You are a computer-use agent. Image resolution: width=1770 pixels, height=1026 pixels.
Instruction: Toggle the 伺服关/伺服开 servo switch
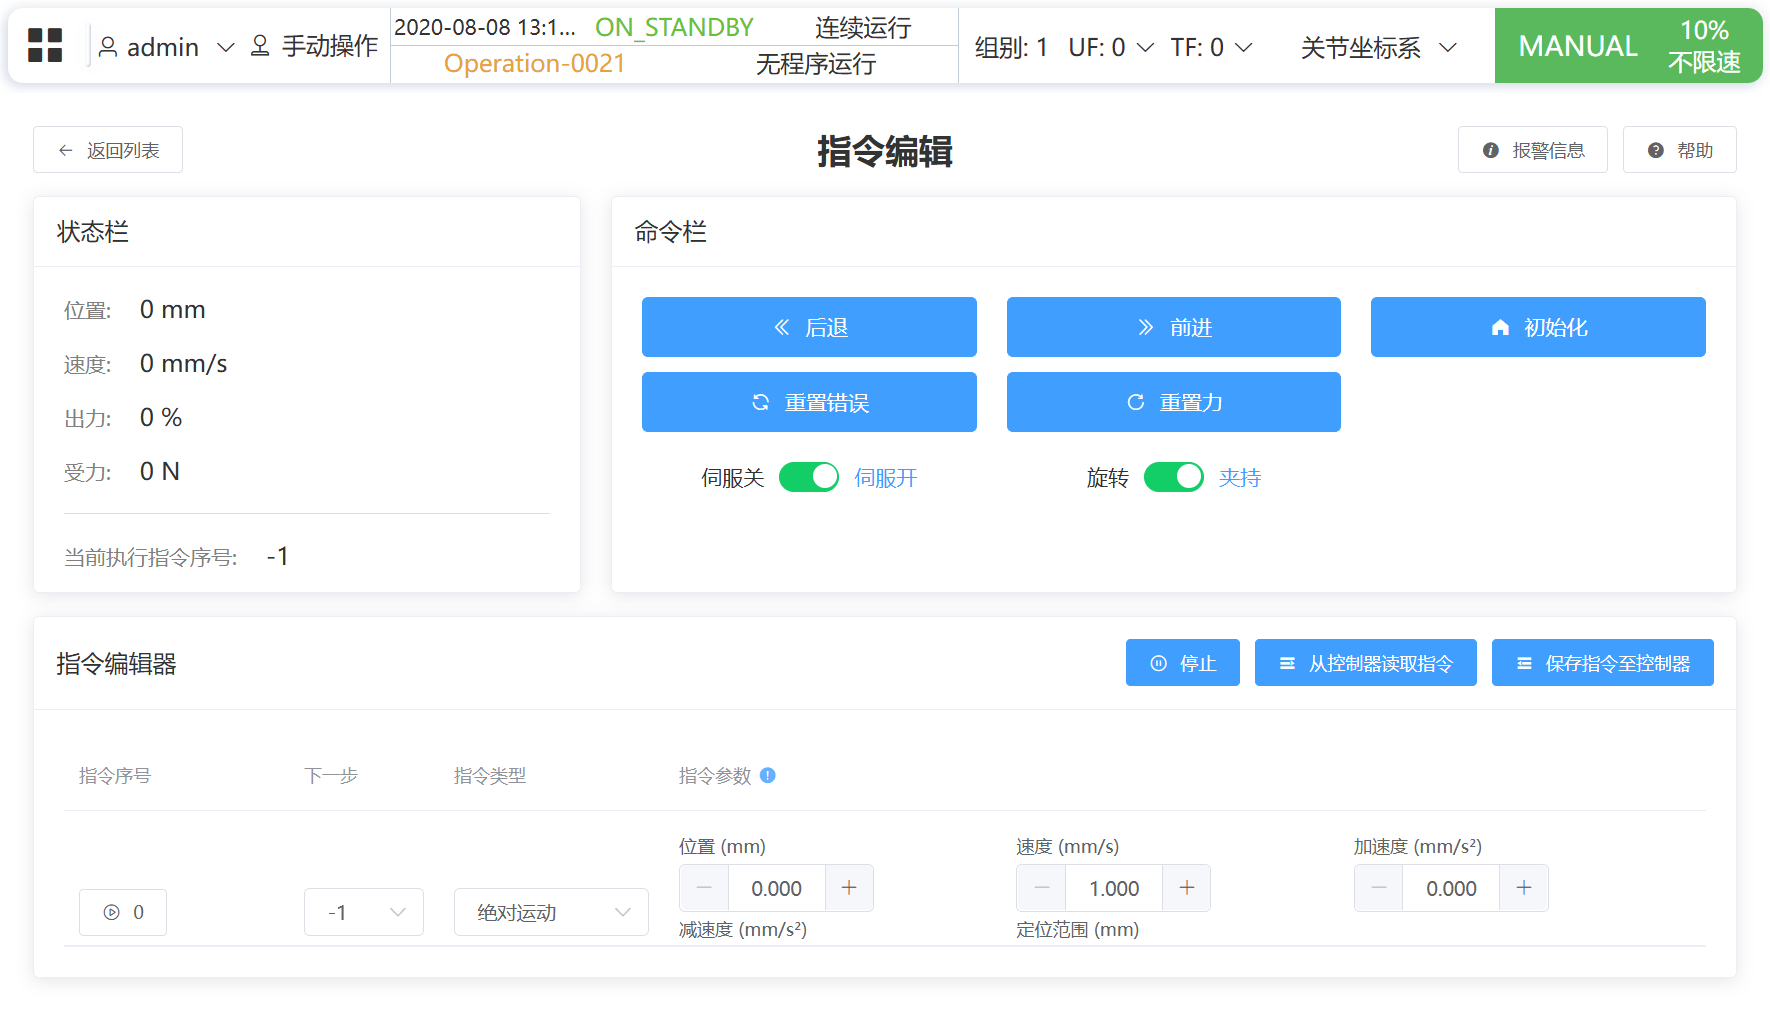808,477
